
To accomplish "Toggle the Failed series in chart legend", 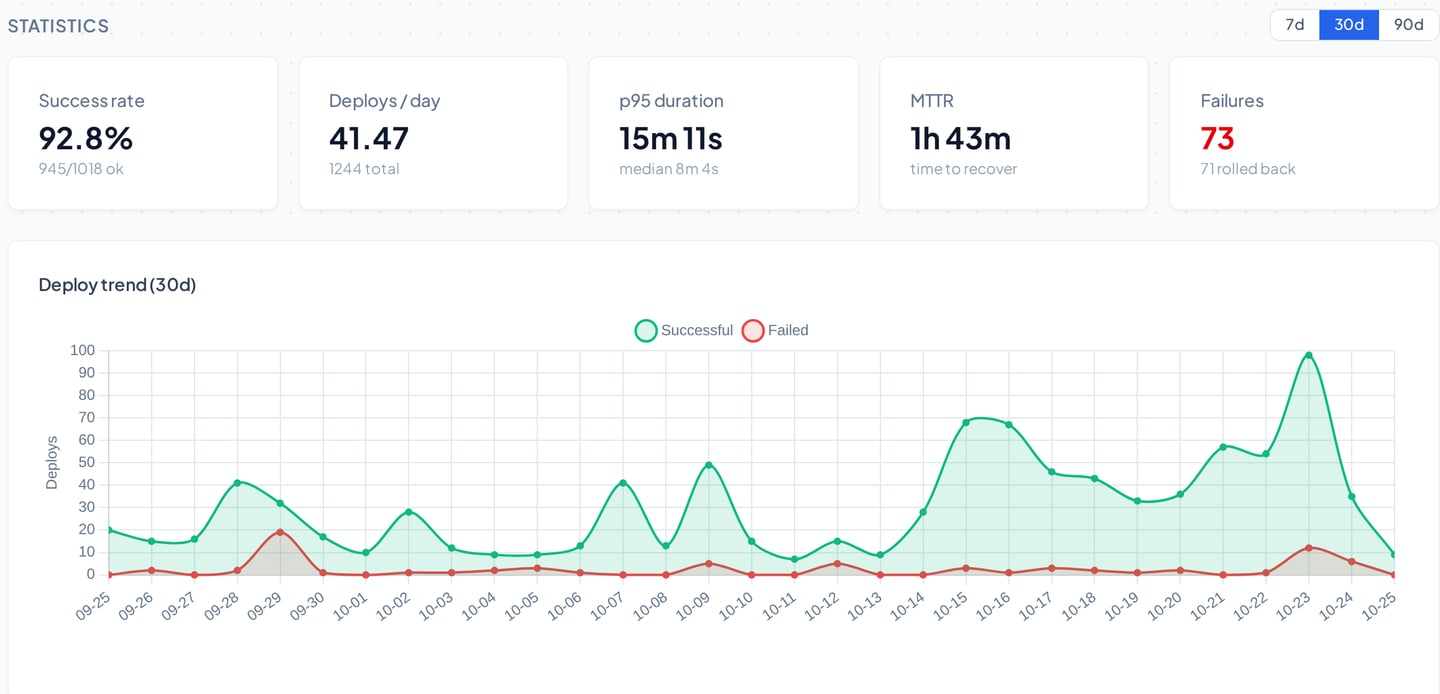I will 776,330.
